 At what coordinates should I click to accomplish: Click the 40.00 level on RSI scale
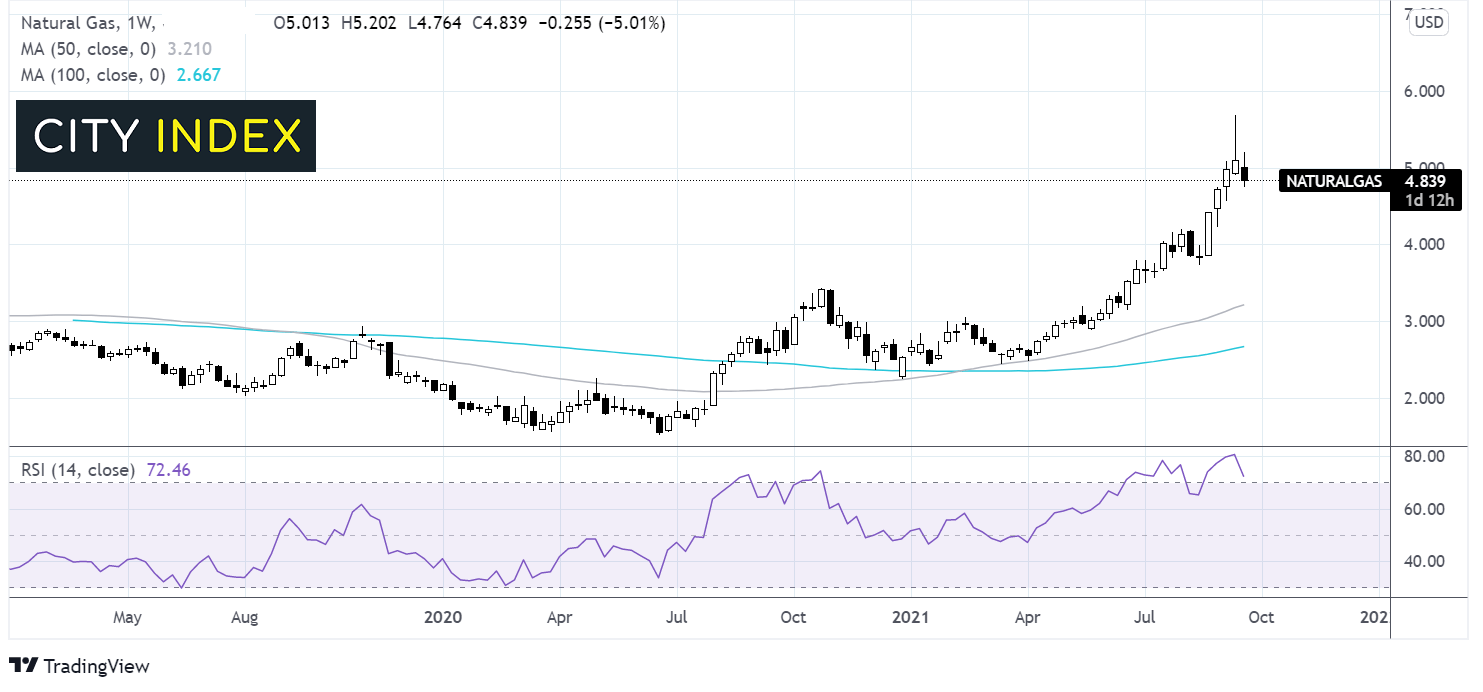1426,561
